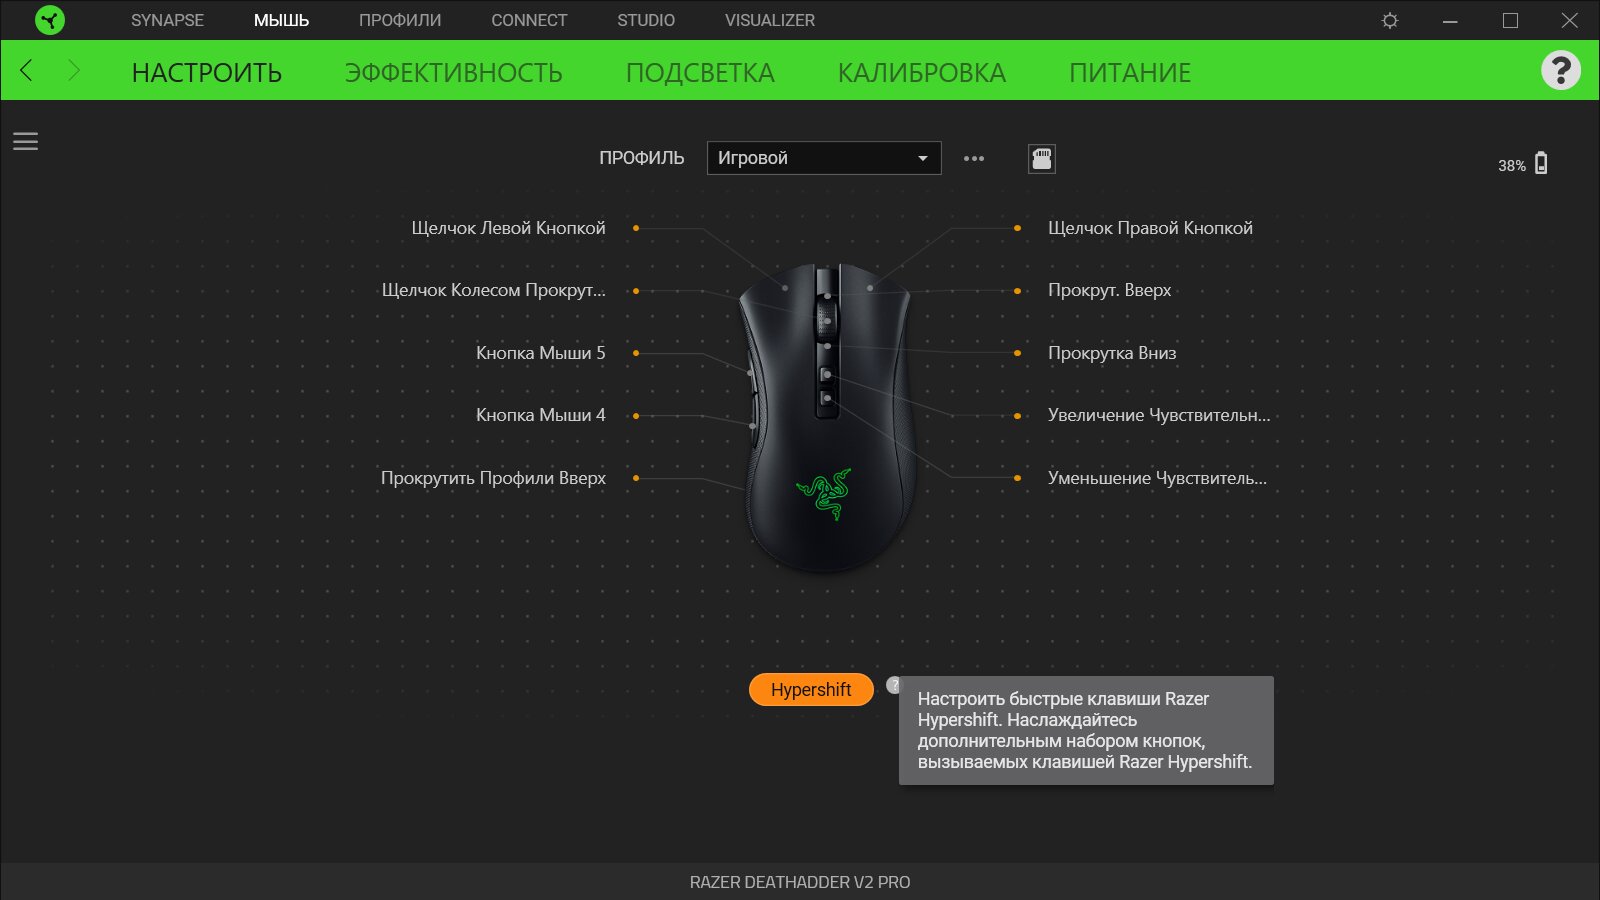1600x900 pixels.
Task: Select the Прокрутка Вниз assignment
Action: tap(1112, 353)
